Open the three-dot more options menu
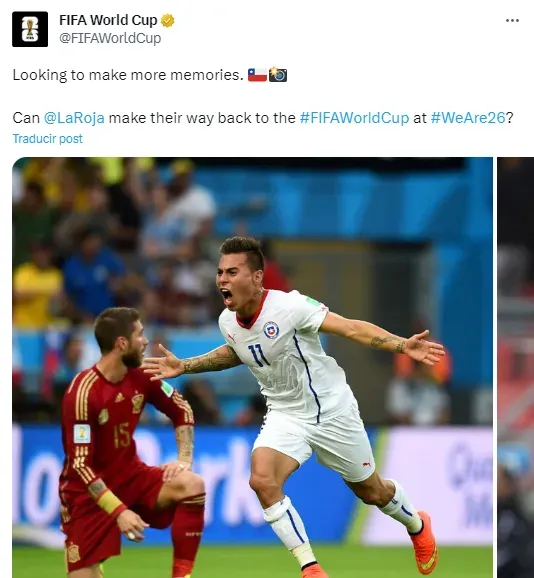534x578 pixels. click(512, 21)
